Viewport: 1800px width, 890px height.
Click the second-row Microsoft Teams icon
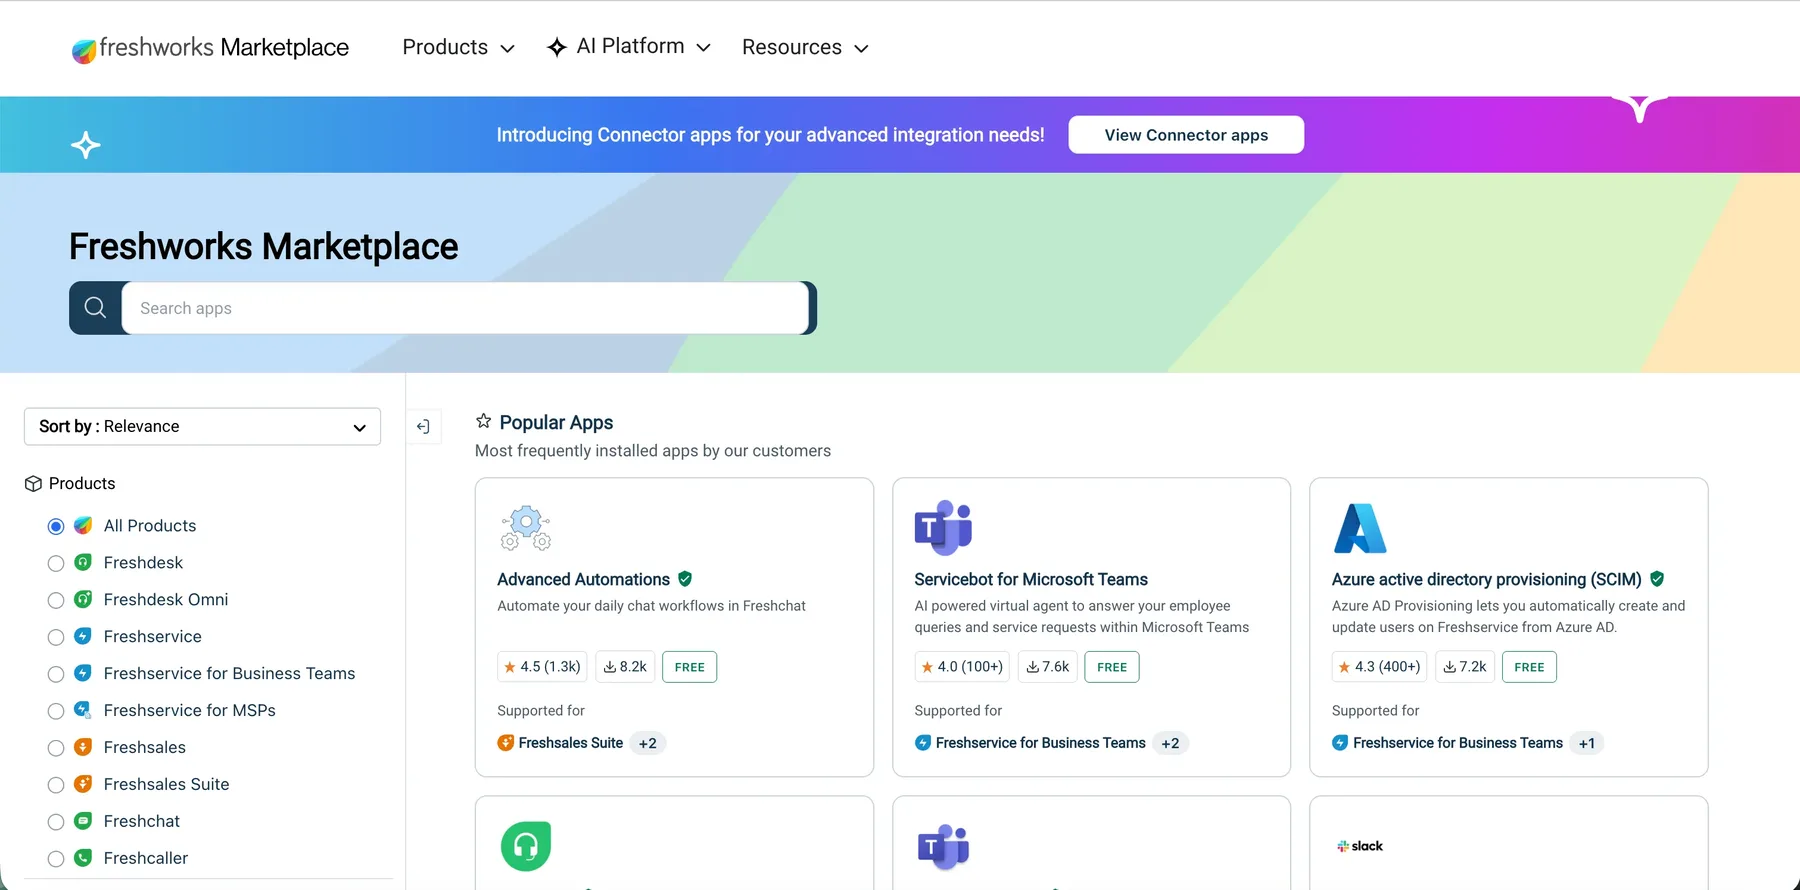(x=943, y=848)
